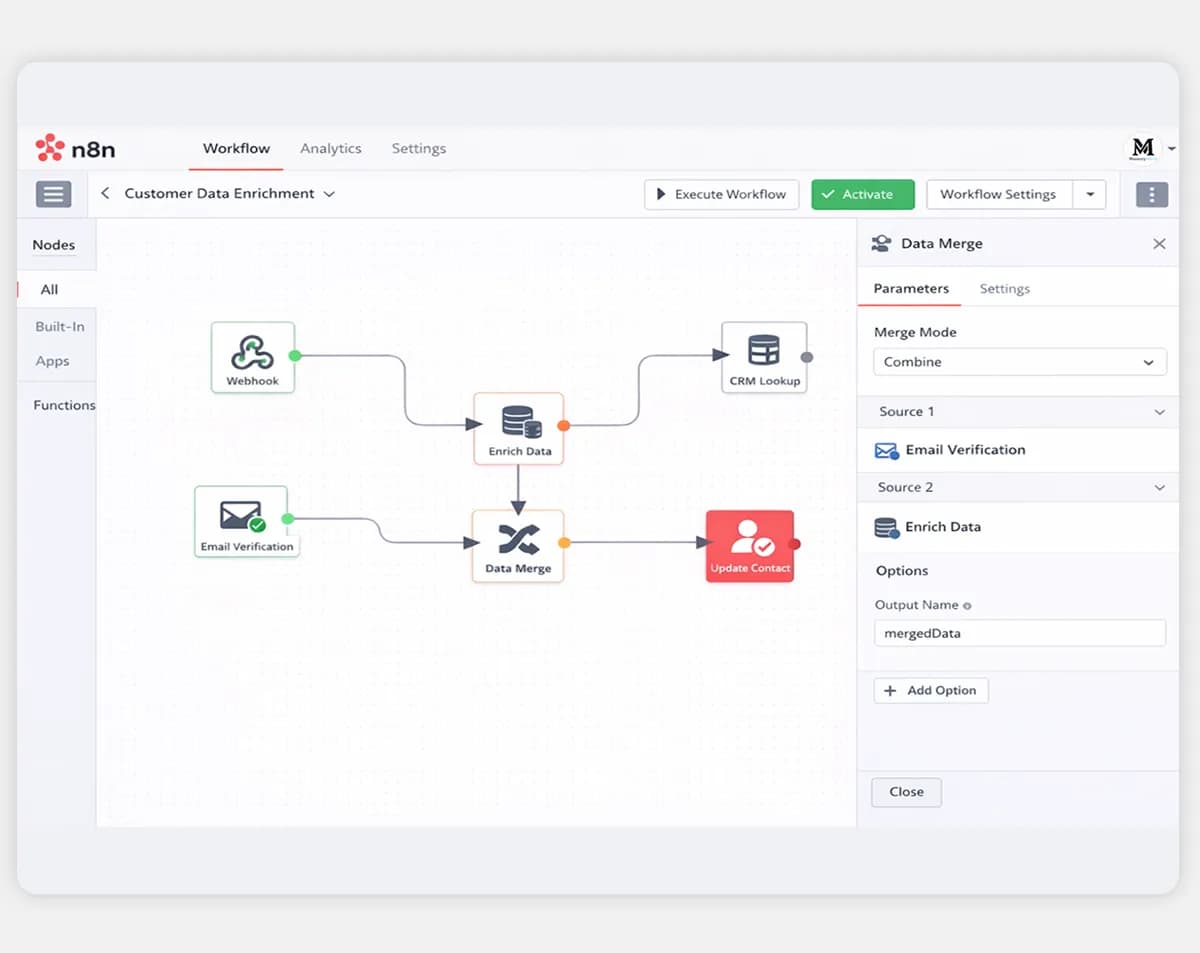Open the Workflow Settings dropdown arrow
Viewport: 1200px width, 953px height.
[1090, 194]
